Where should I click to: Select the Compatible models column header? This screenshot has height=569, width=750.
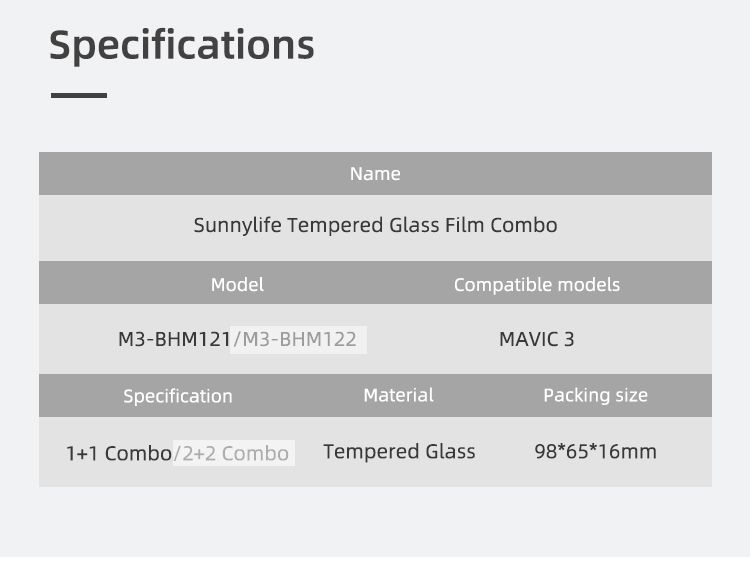click(x=536, y=284)
